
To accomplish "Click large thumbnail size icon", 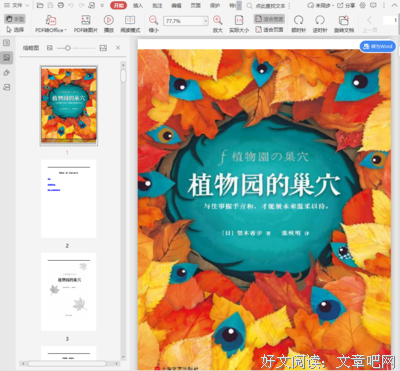I will coord(103,48).
